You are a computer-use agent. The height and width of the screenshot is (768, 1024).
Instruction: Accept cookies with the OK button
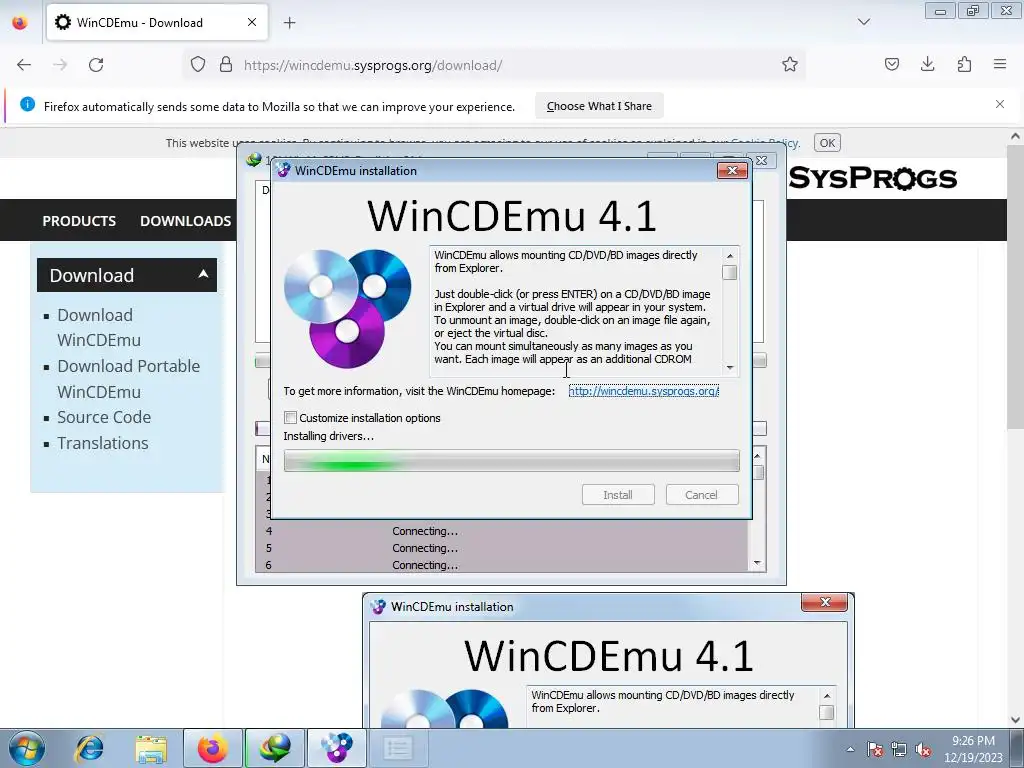pos(827,143)
